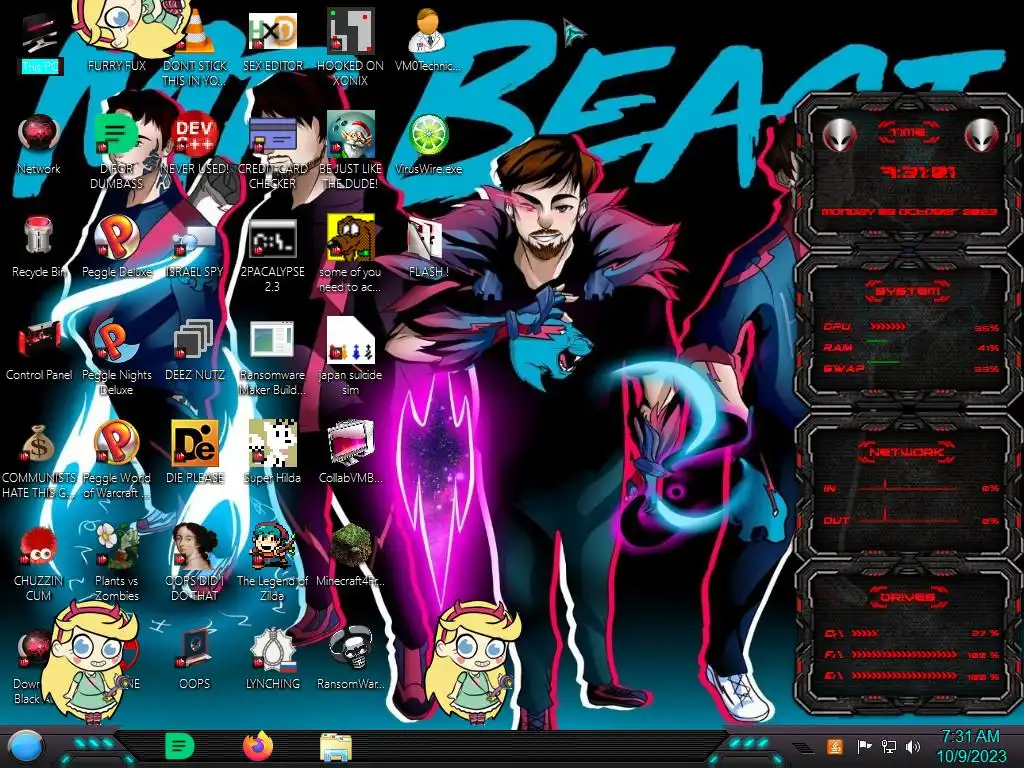Open the Network desktop icon
This screenshot has width=1024, height=768.
point(39,144)
